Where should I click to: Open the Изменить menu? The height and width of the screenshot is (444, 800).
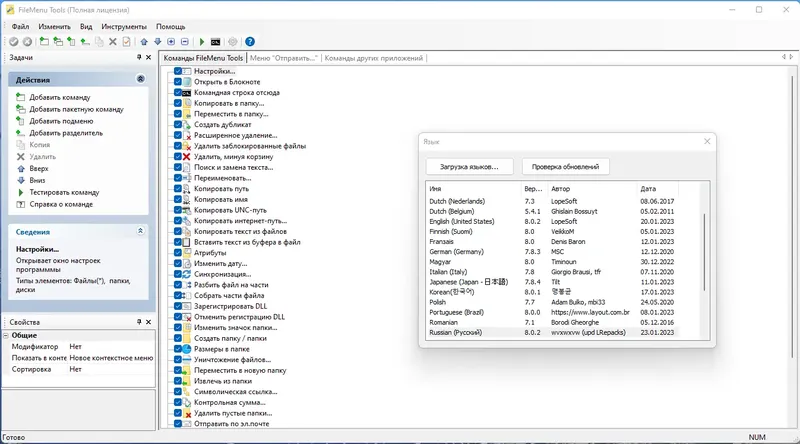[x=54, y=27]
